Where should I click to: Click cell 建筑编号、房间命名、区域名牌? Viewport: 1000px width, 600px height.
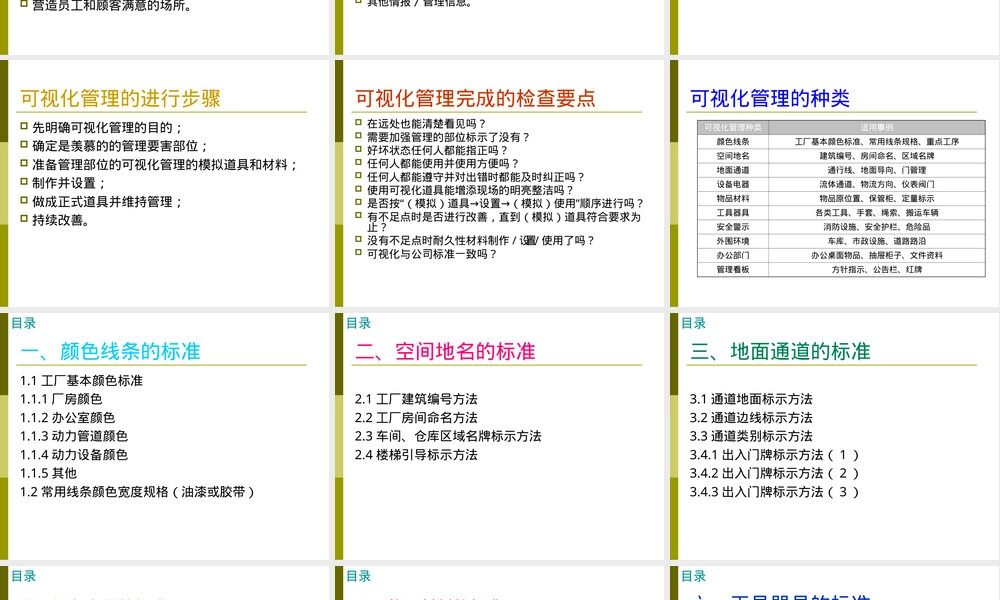877,156
